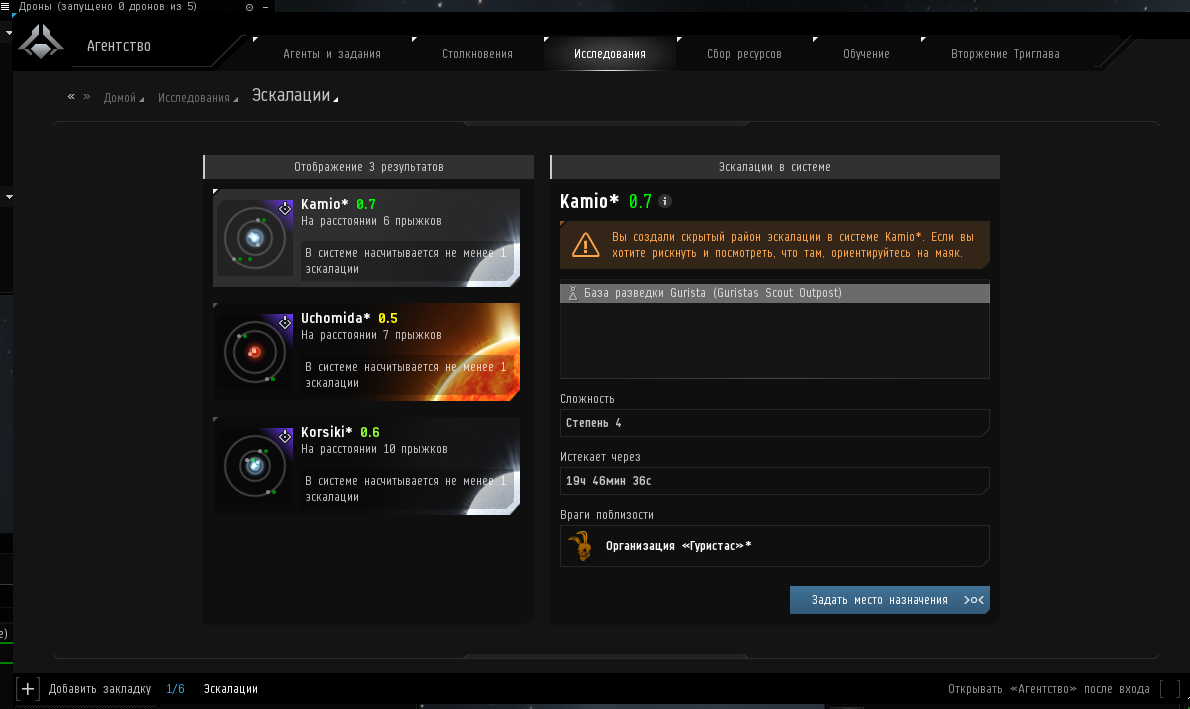Click the Guristas faction skull icon

tap(581, 546)
